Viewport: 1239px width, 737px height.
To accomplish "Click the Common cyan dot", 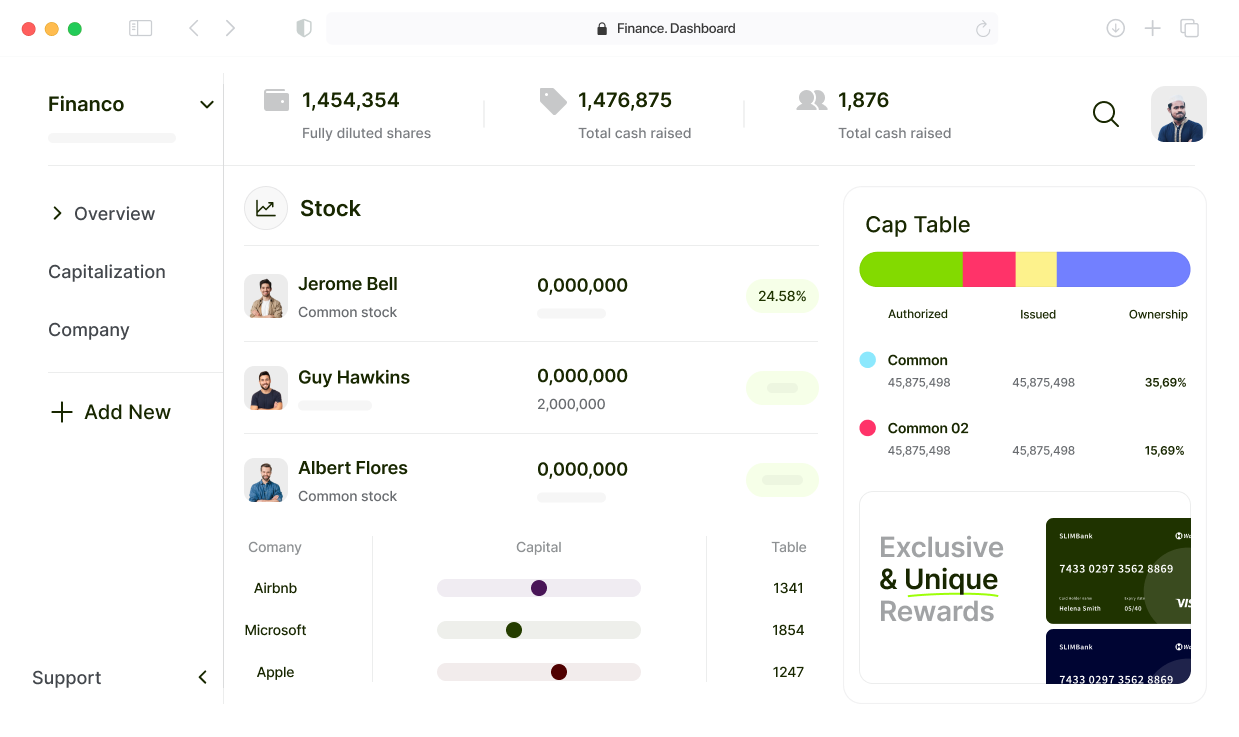I will point(868,360).
